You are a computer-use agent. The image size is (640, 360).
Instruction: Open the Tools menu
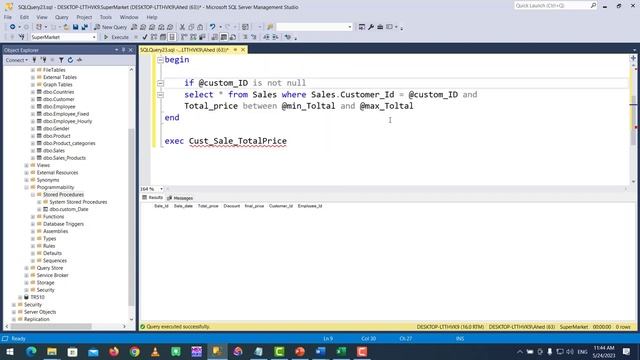pyautogui.click(x=106, y=17)
